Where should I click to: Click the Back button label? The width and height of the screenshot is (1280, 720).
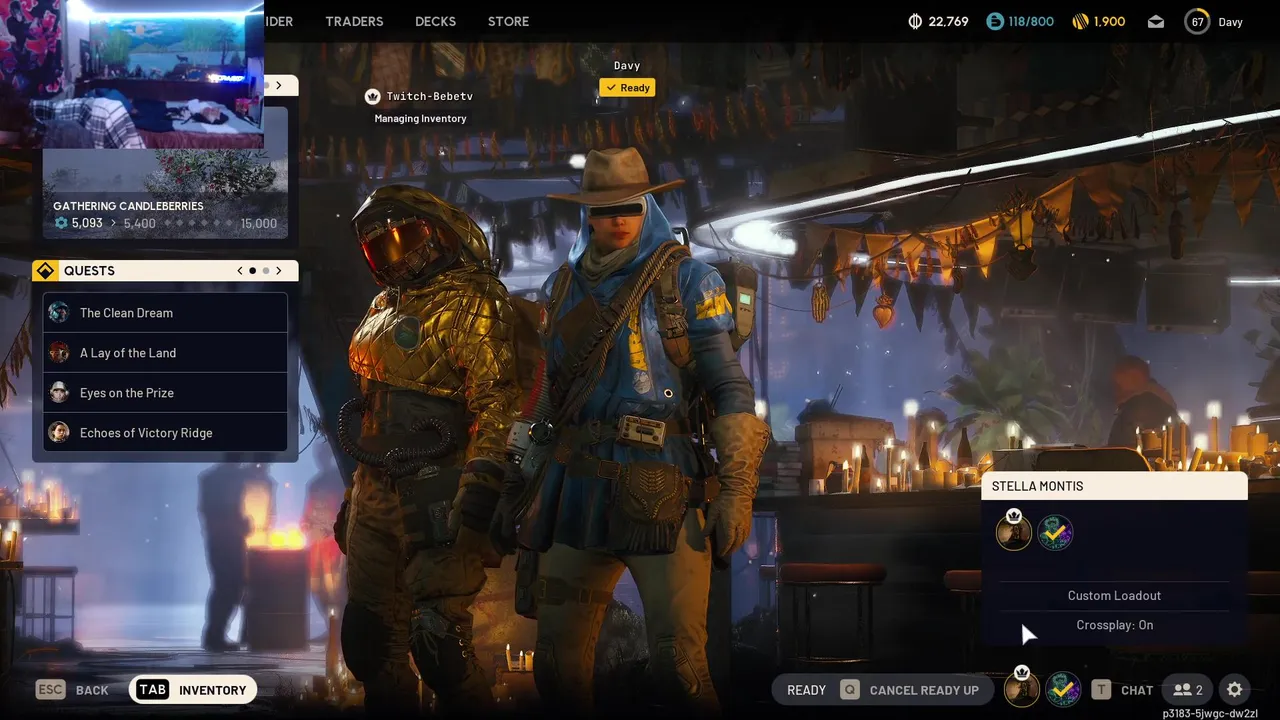92,690
